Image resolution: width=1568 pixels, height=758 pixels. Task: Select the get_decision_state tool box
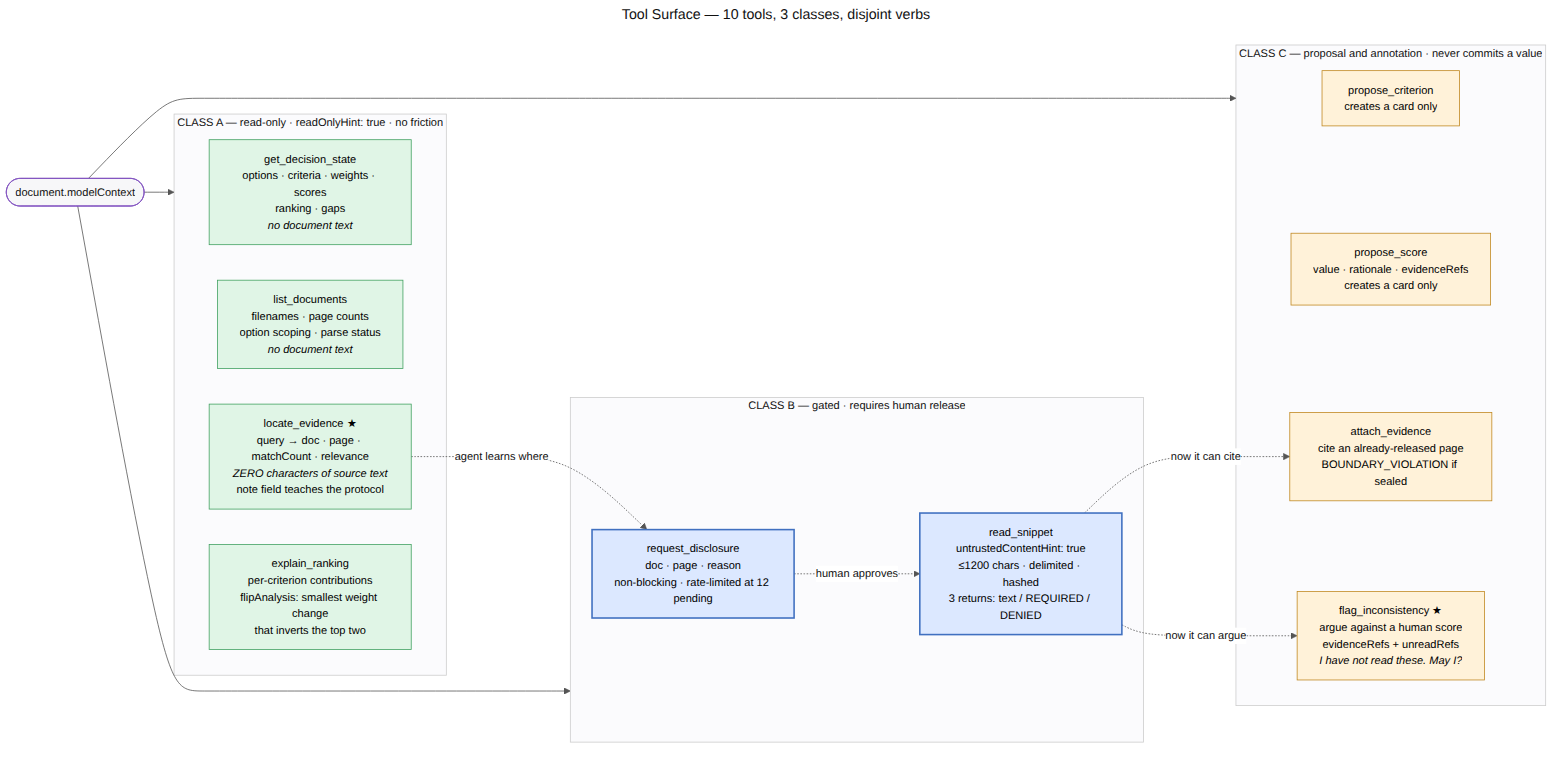pyautogui.click(x=310, y=192)
